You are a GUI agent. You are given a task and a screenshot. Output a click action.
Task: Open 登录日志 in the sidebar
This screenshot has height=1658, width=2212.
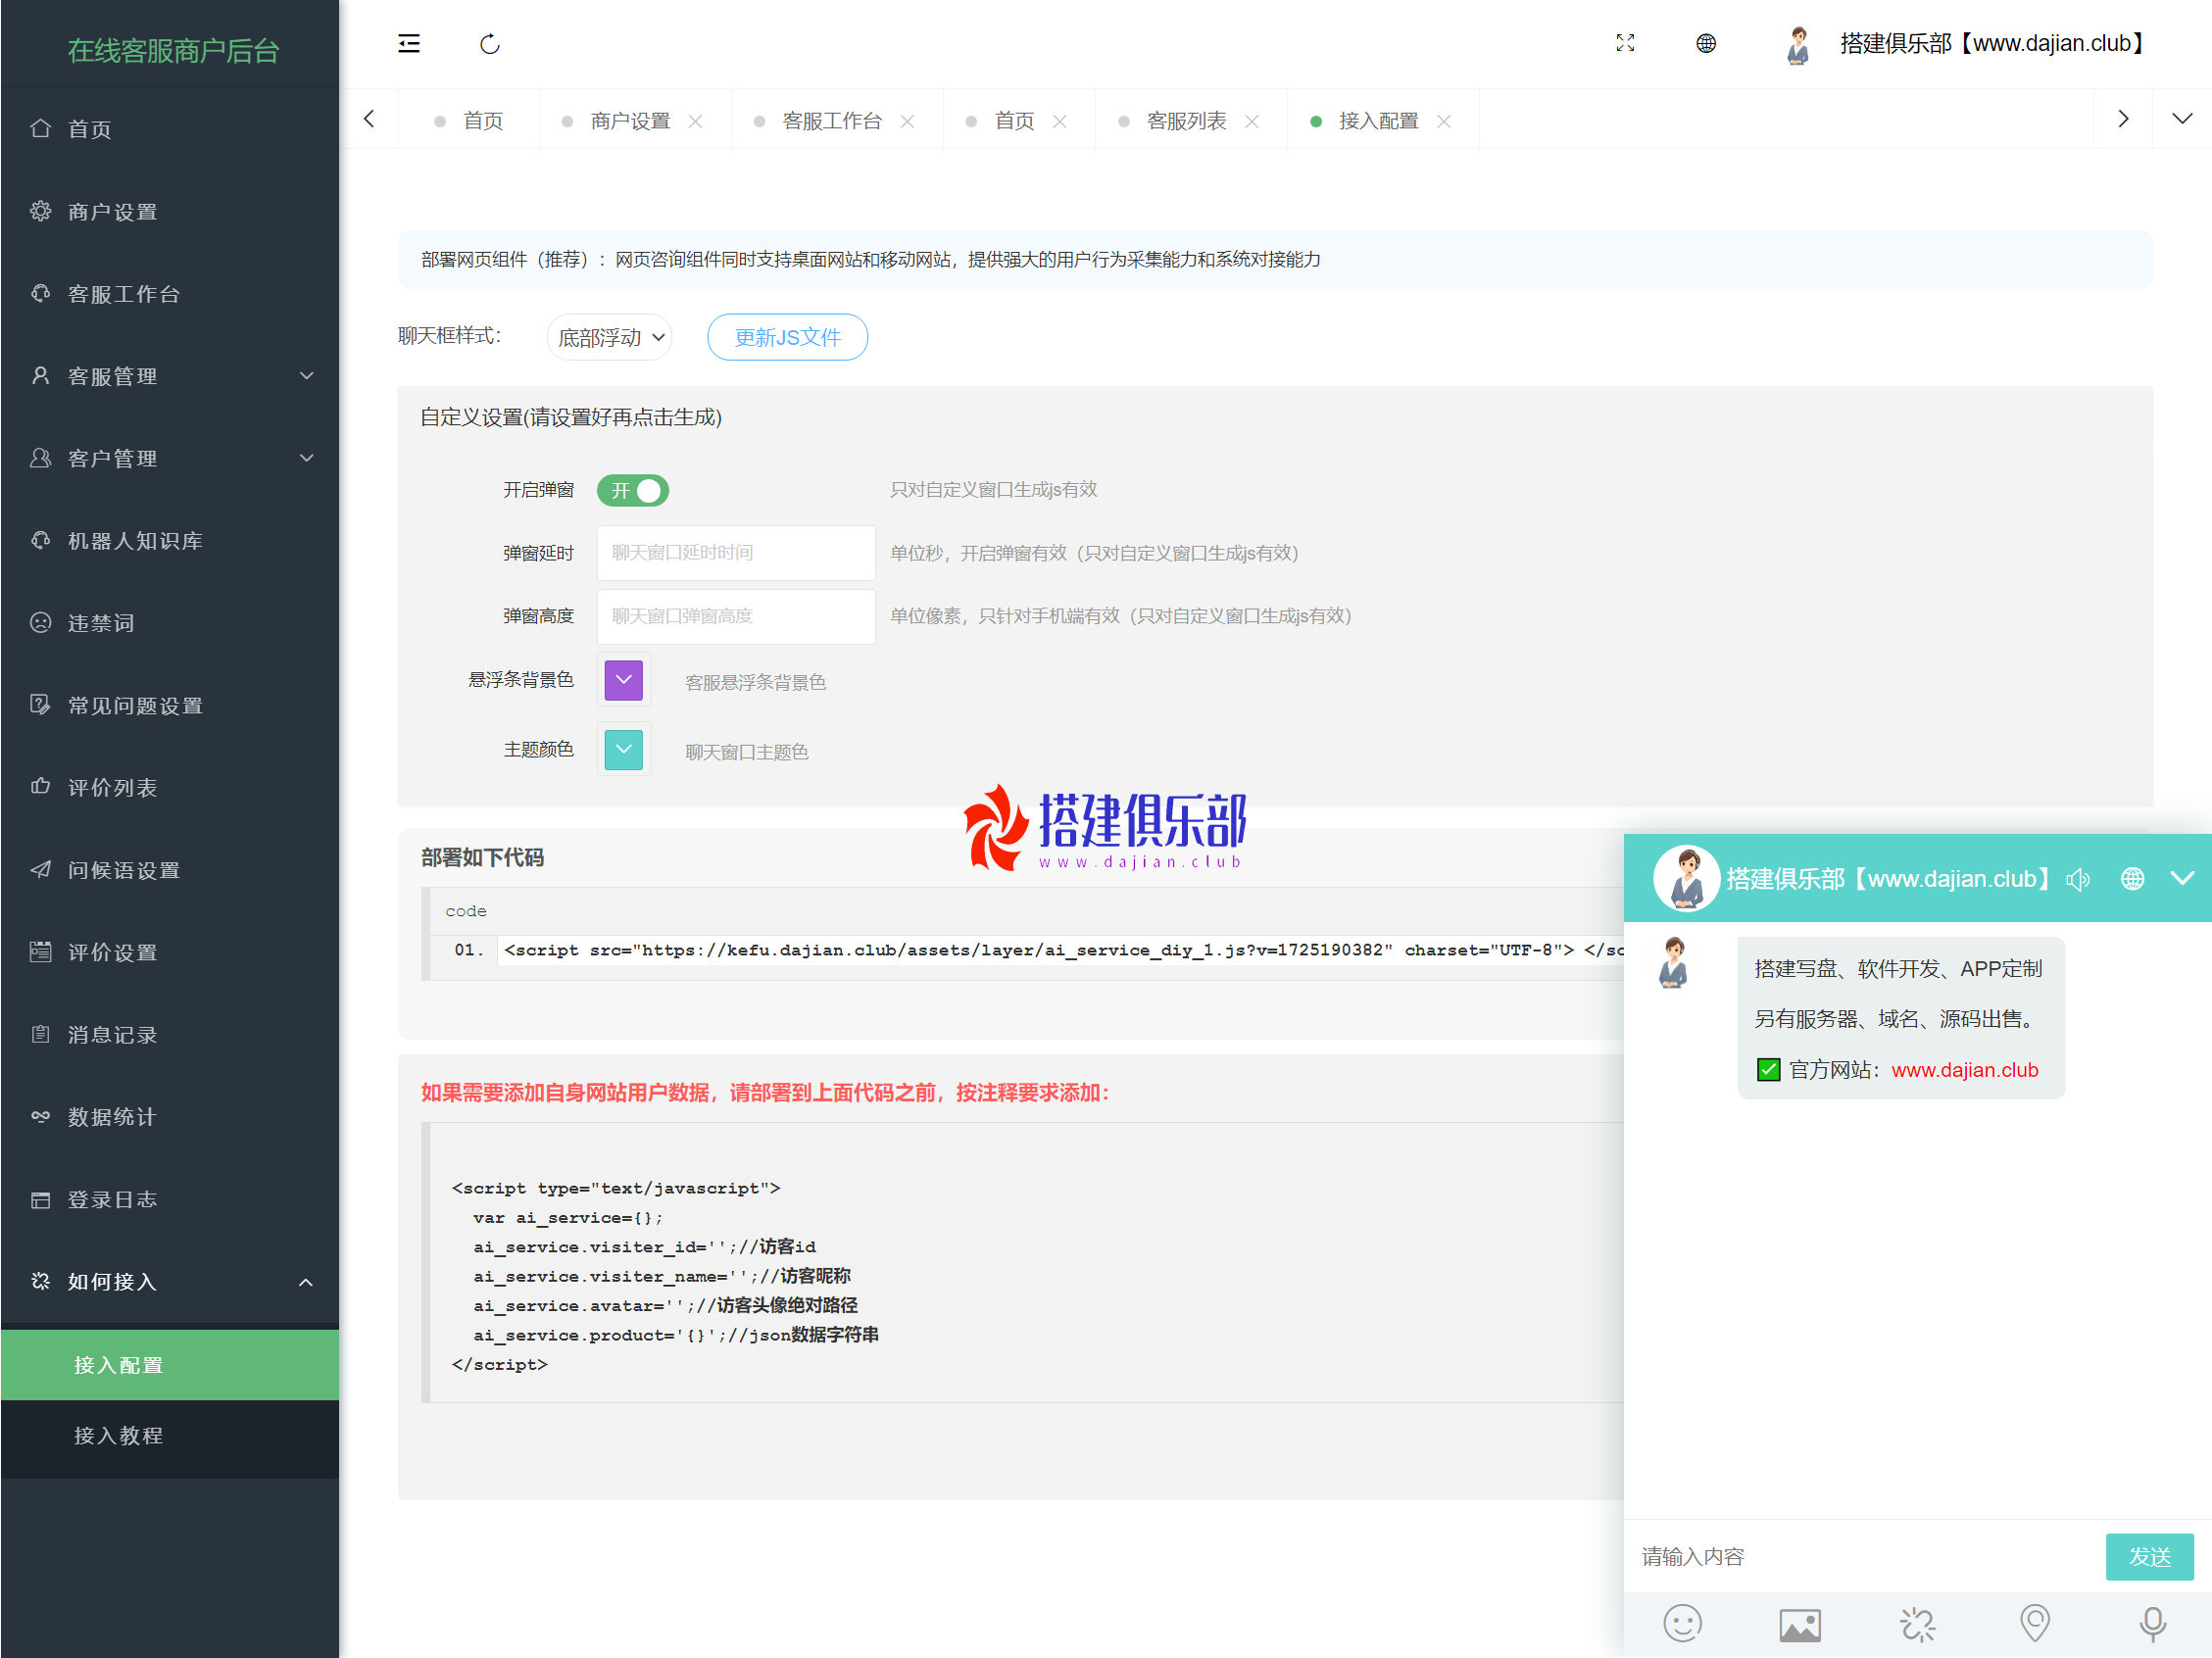[x=170, y=1199]
